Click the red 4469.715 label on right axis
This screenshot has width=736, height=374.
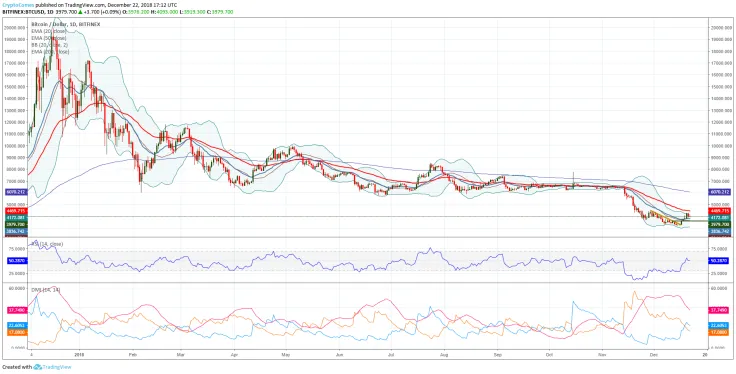click(x=720, y=211)
